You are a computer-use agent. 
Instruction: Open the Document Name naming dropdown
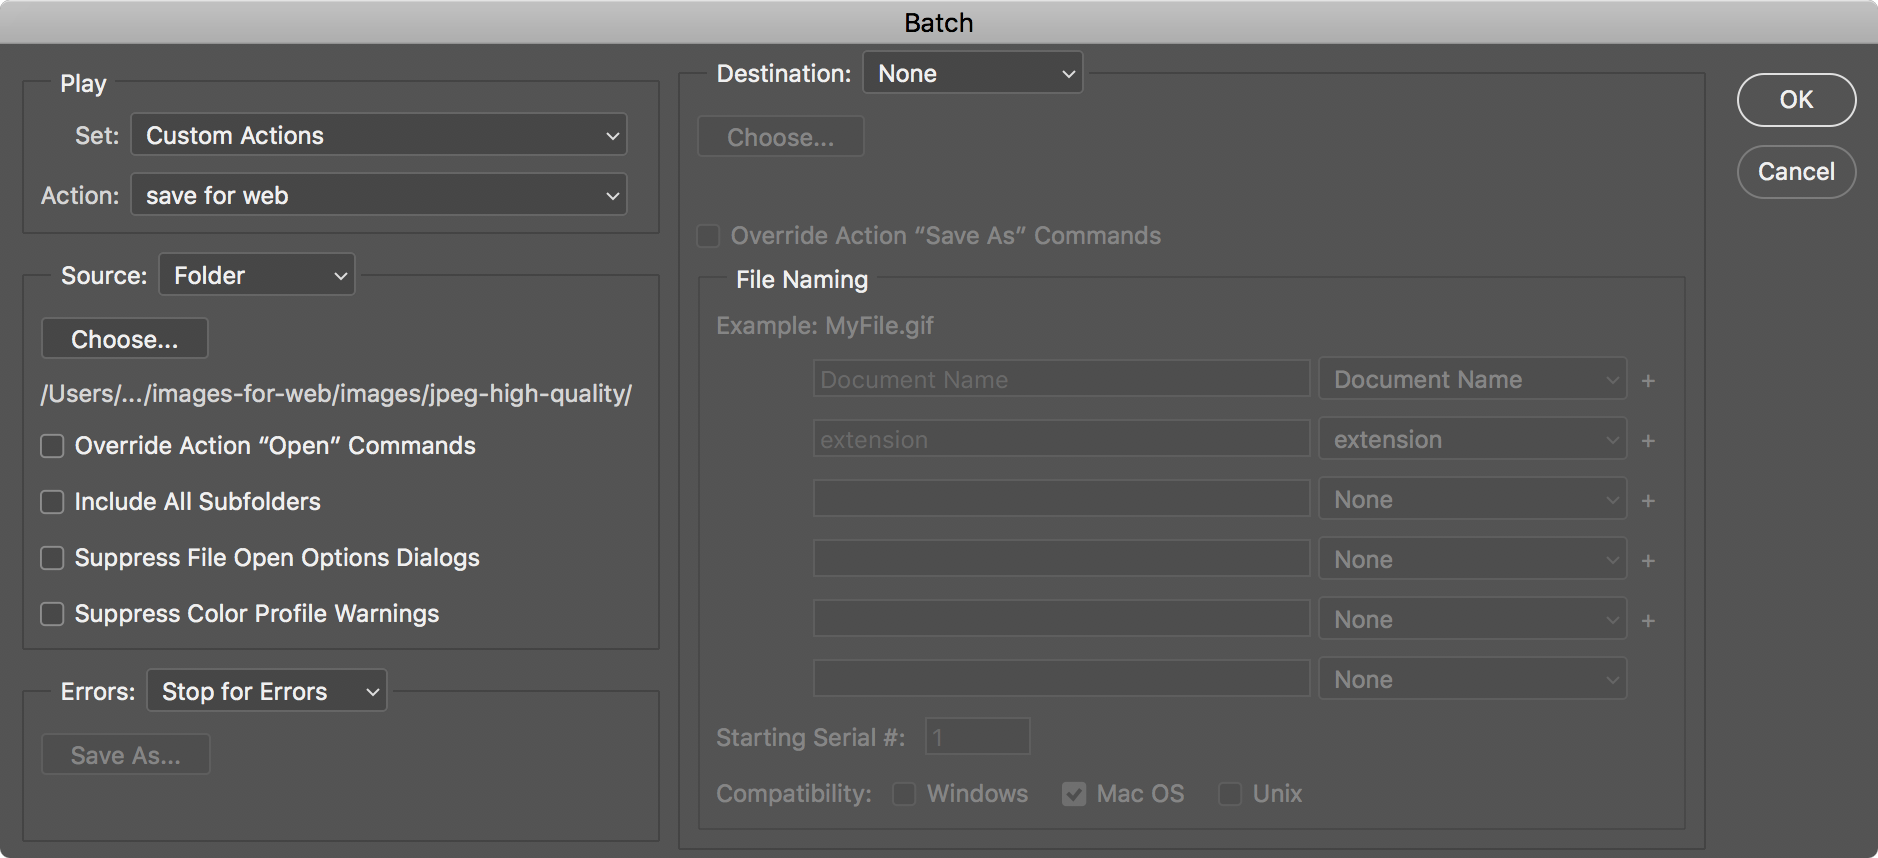click(1473, 379)
